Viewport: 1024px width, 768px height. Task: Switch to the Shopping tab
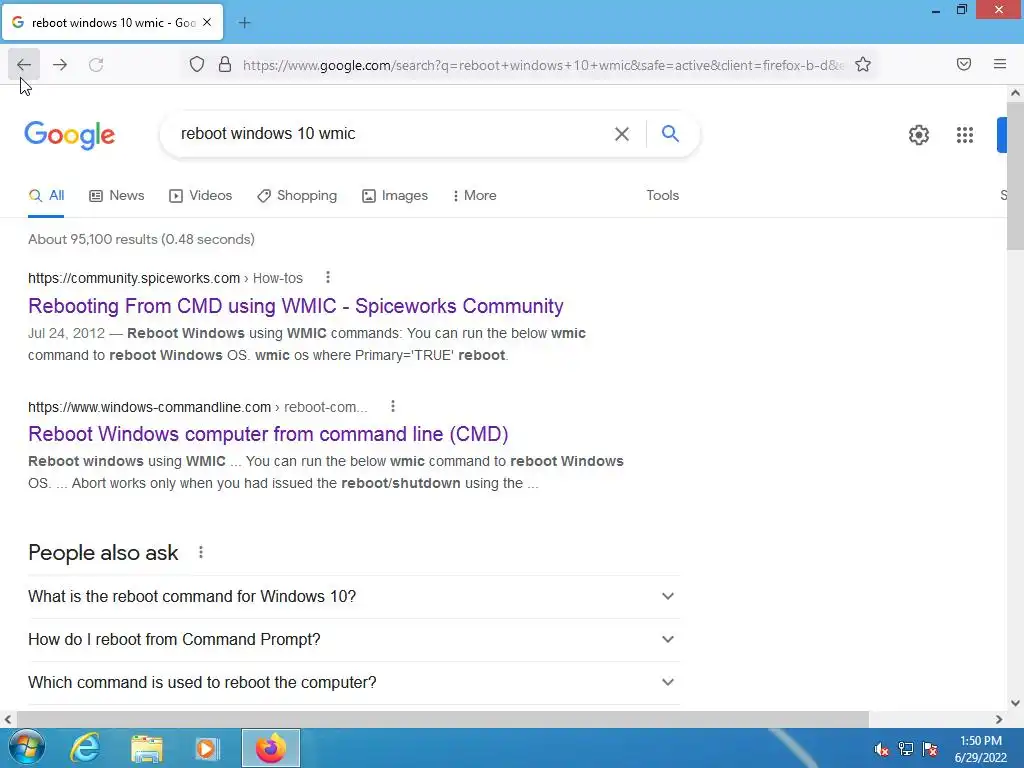(297, 195)
